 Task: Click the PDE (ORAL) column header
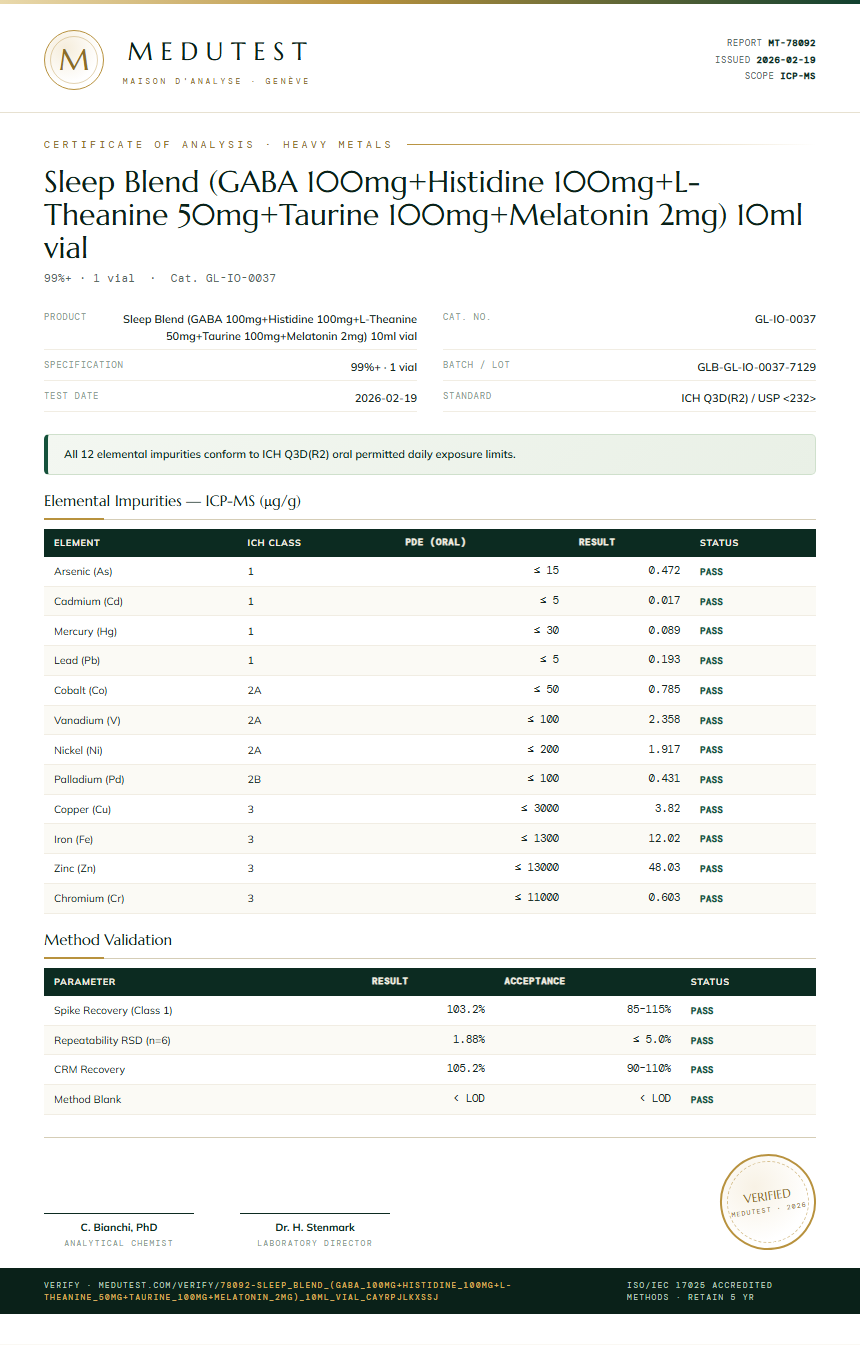(435, 543)
